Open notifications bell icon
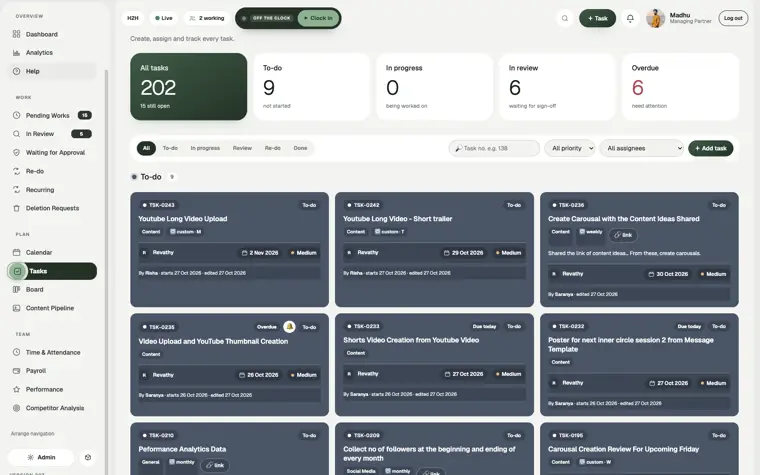 tap(630, 18)
